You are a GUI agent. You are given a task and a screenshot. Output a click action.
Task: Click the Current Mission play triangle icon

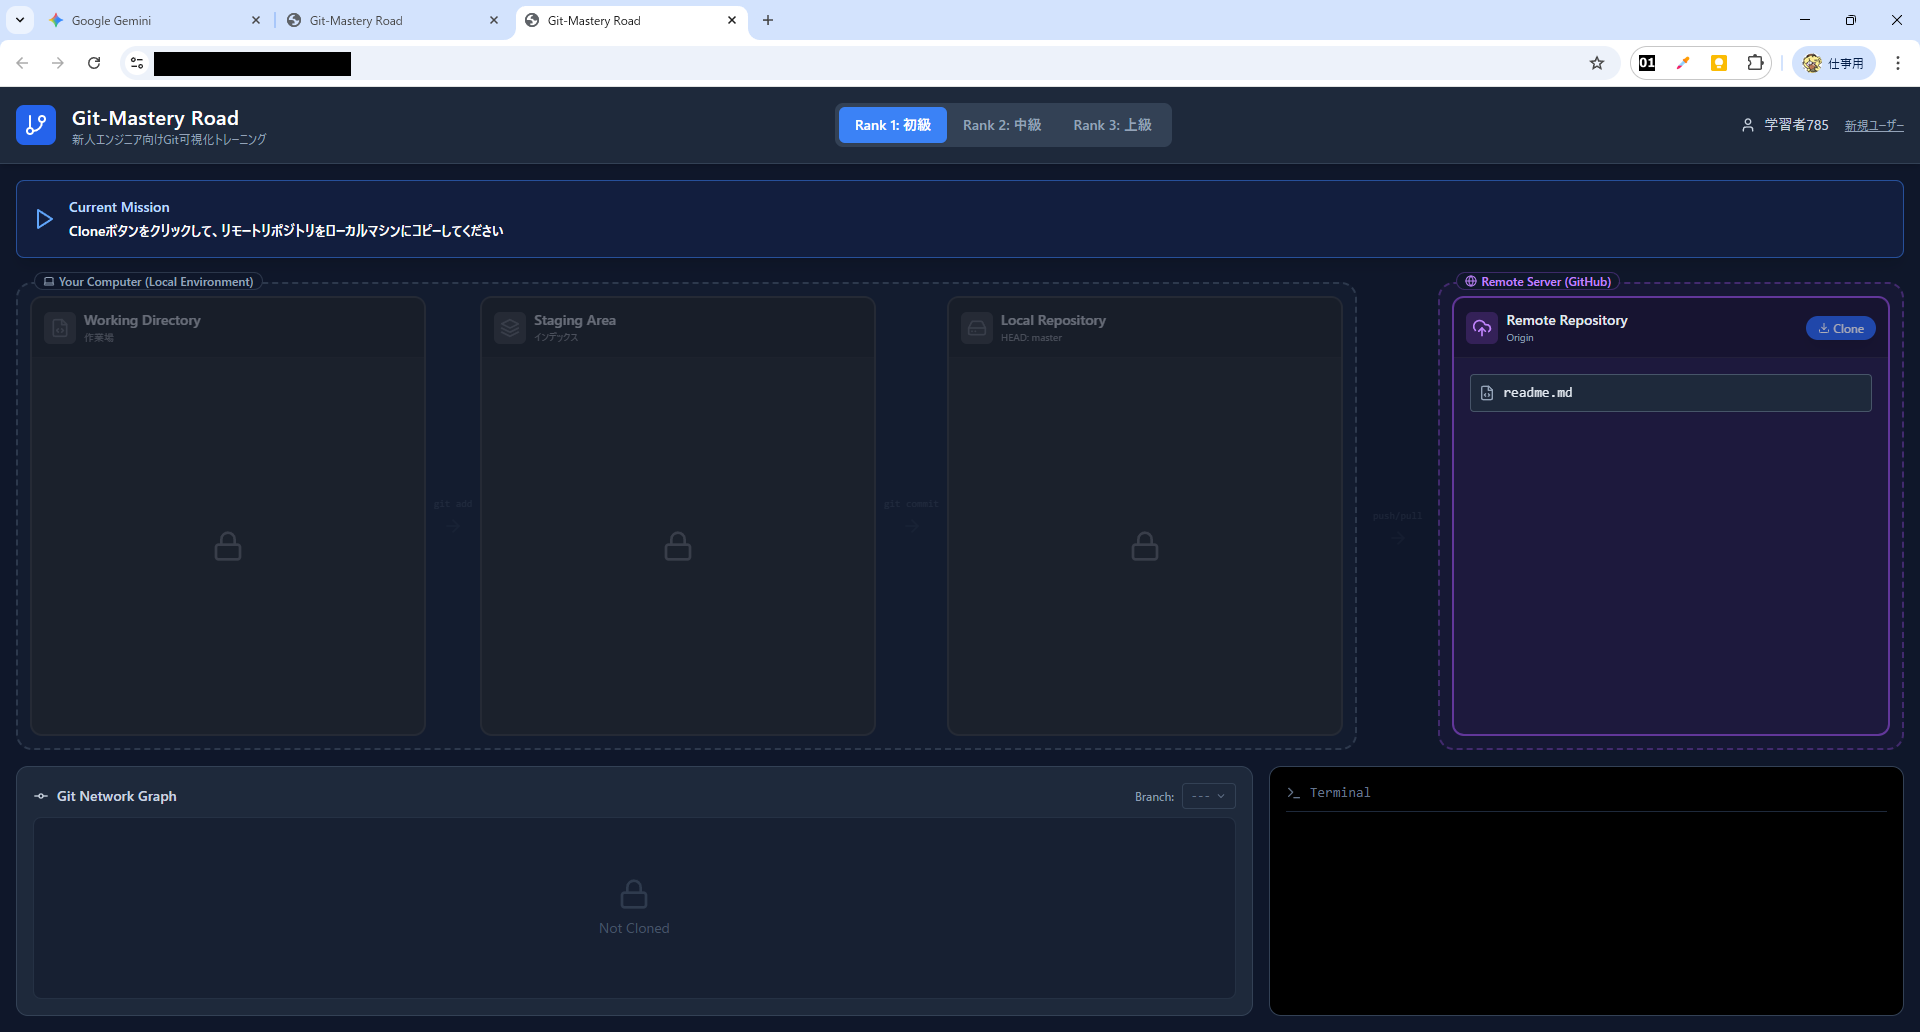[44, 219]
